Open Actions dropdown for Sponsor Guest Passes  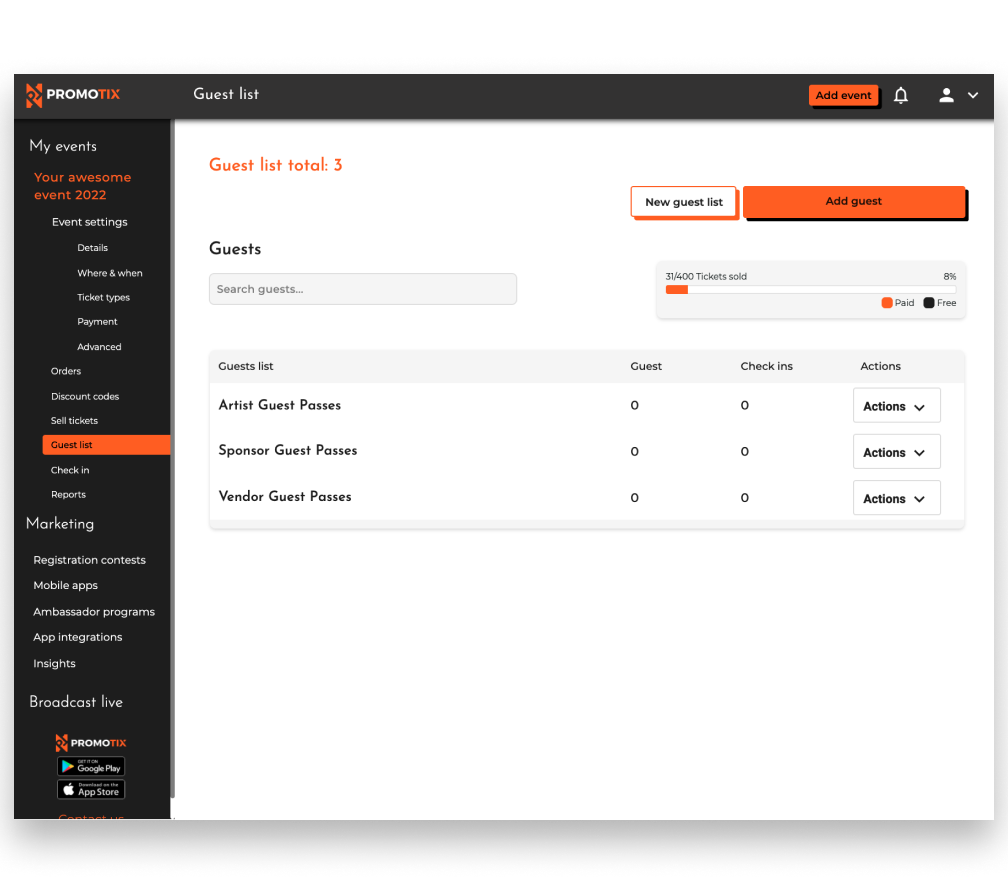coord(896,451)
